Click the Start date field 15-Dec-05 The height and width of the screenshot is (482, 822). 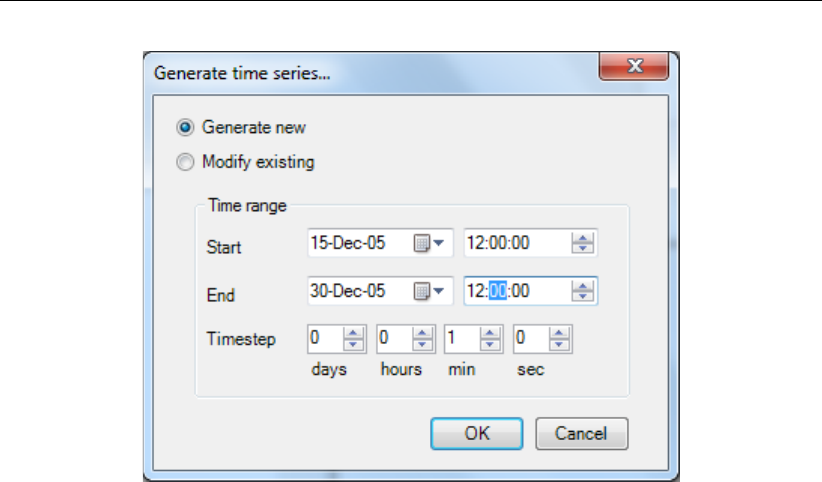pos(355,243)
